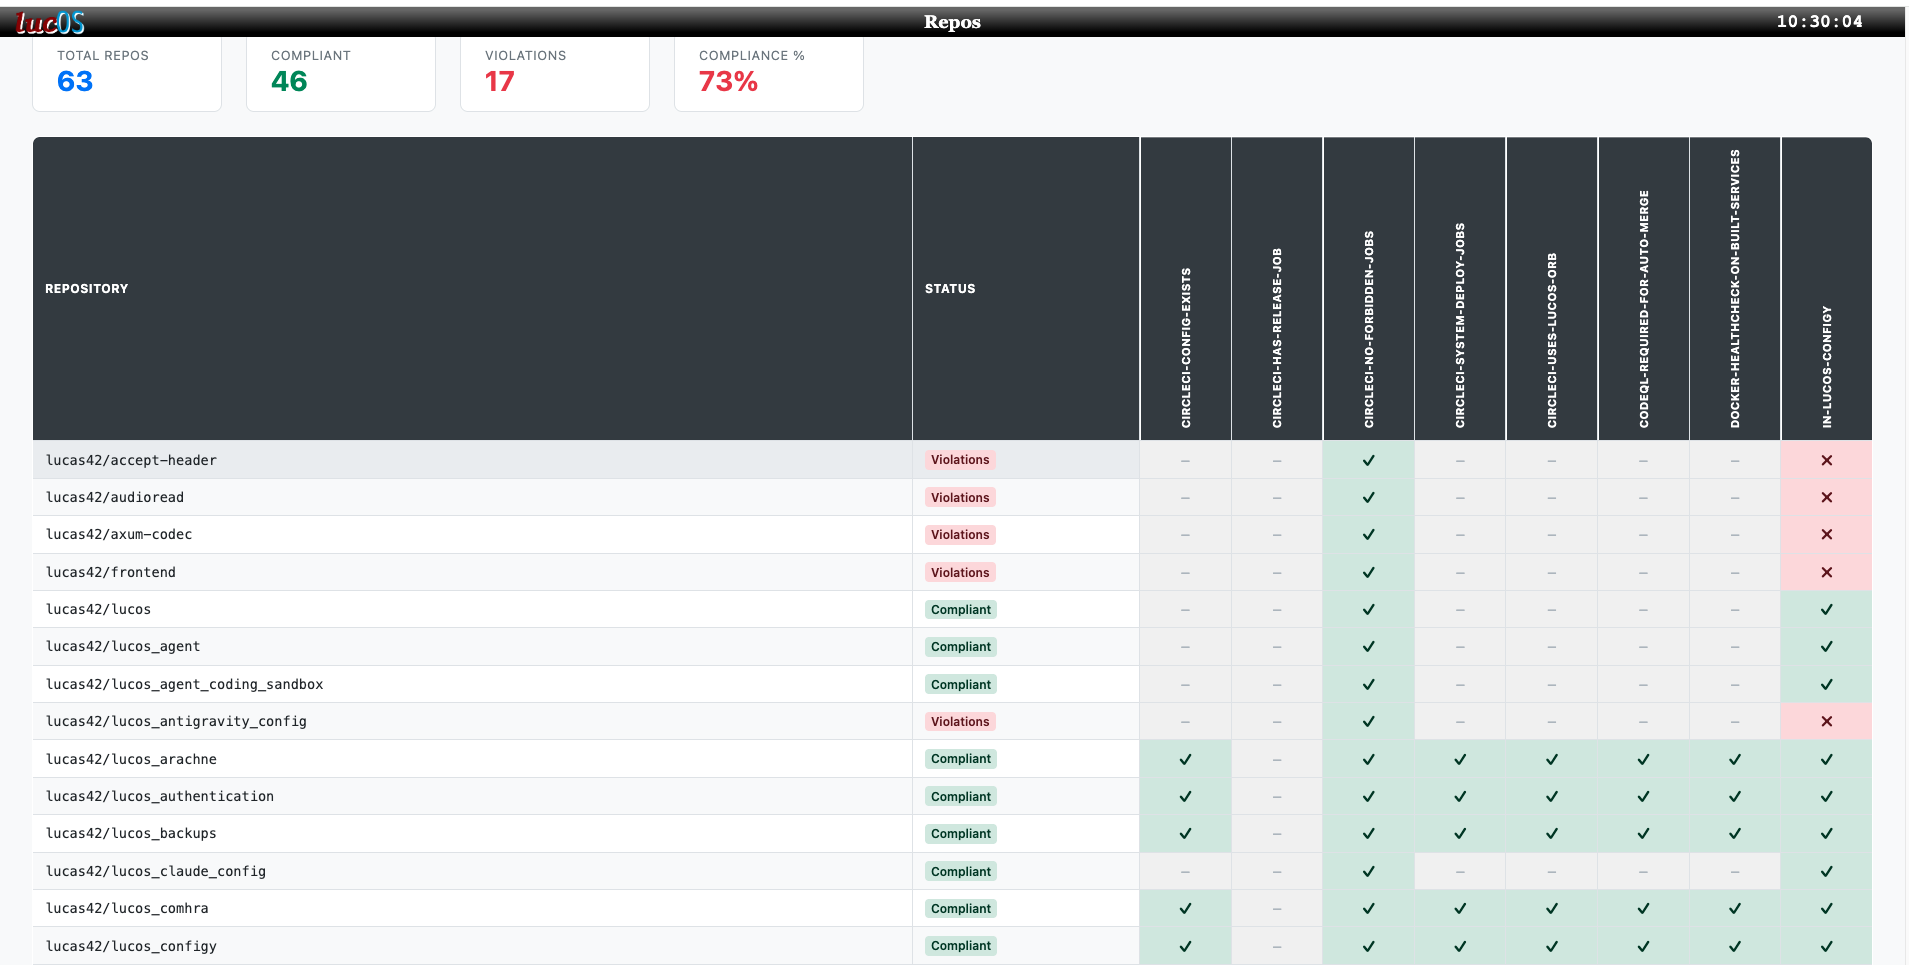Image resolution: width=1909 pixels, height=965 pixels.
Task: Toggle CIRCLECI-USES-LUCOS-ORB for lucas42/lucos_authentication
Action: [x=1551, y=796]
